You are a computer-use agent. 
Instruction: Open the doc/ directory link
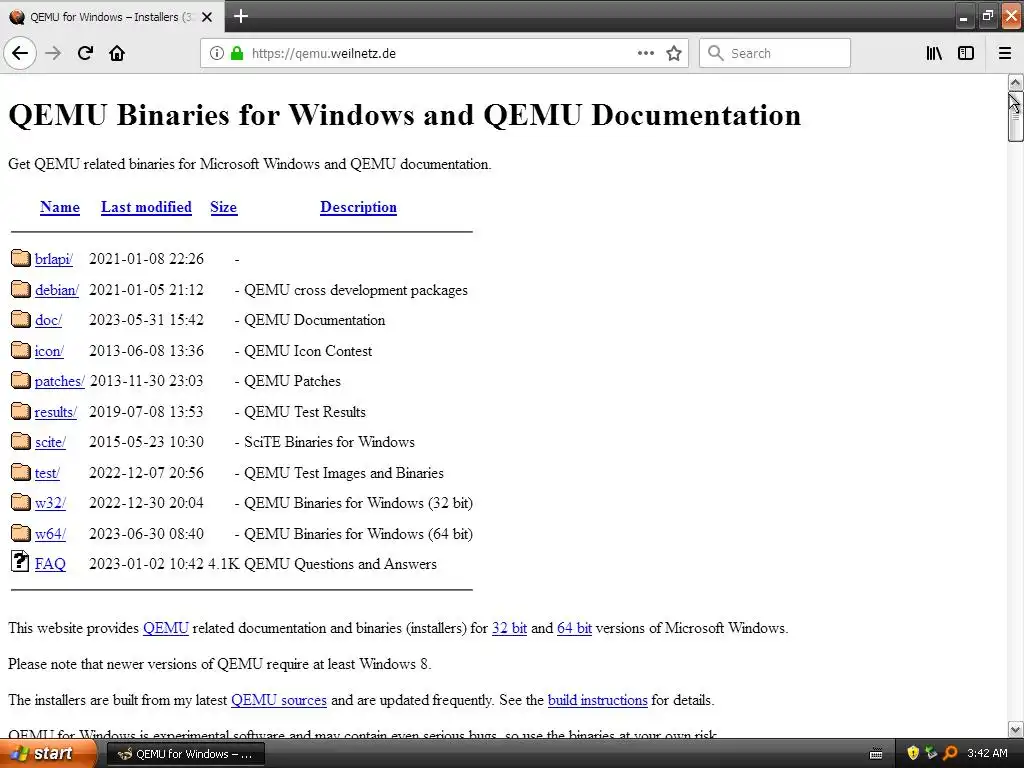[48, 320]
